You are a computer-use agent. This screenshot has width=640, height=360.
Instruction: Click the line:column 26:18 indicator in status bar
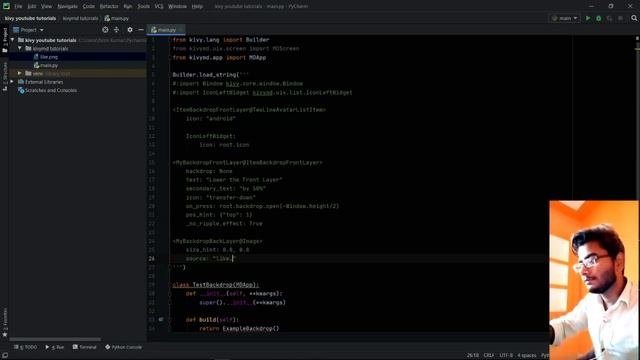click(473, 356)
